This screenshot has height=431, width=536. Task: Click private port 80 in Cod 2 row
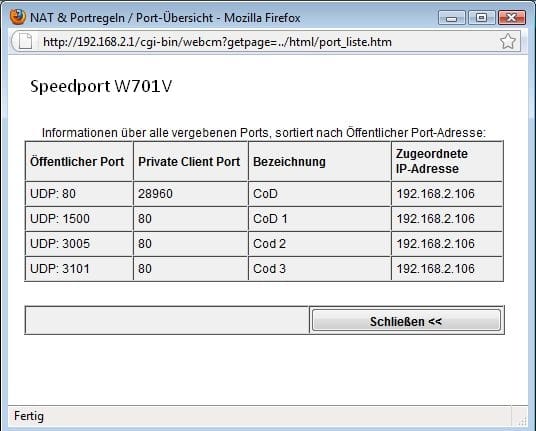tap(190, 243)
